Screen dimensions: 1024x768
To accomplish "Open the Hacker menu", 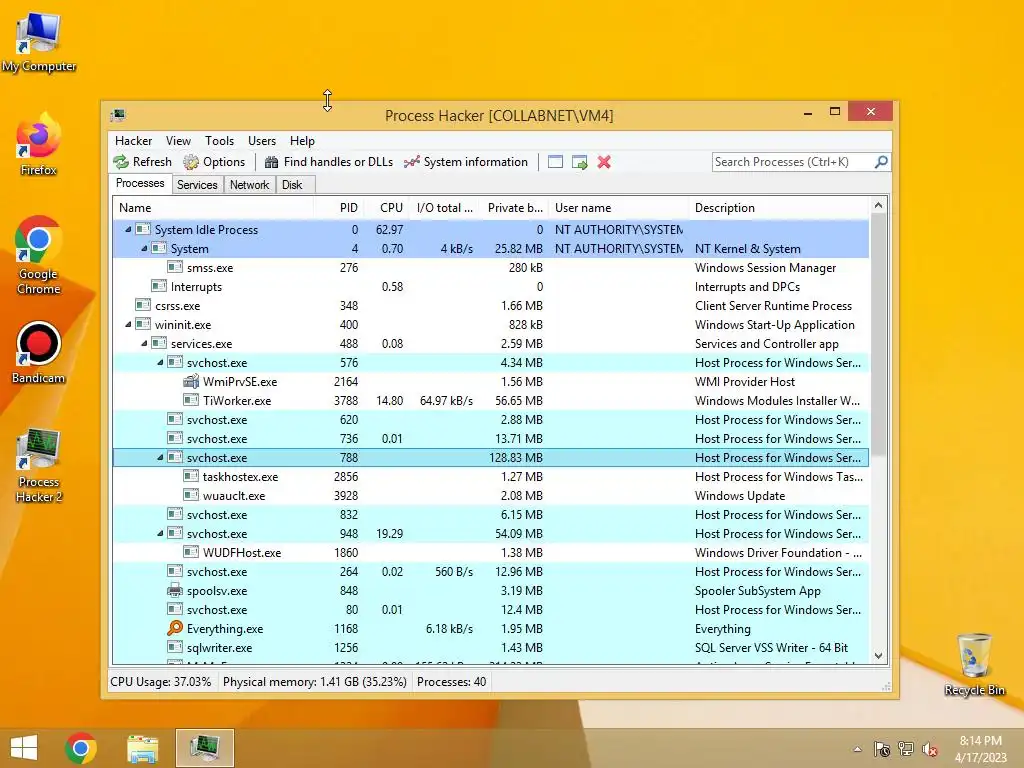I will [x=133, y=140].
